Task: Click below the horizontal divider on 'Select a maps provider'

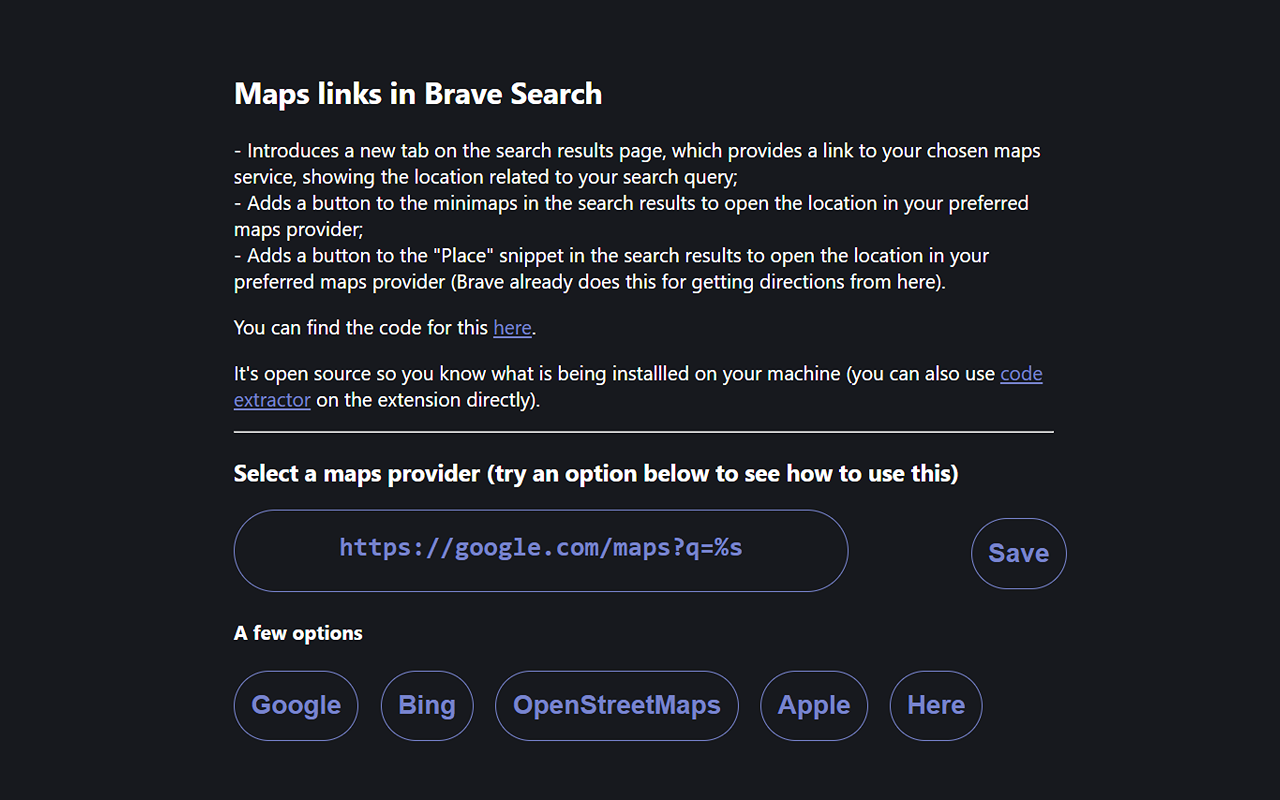Action: pyautogui.click(x=596, y=473)
